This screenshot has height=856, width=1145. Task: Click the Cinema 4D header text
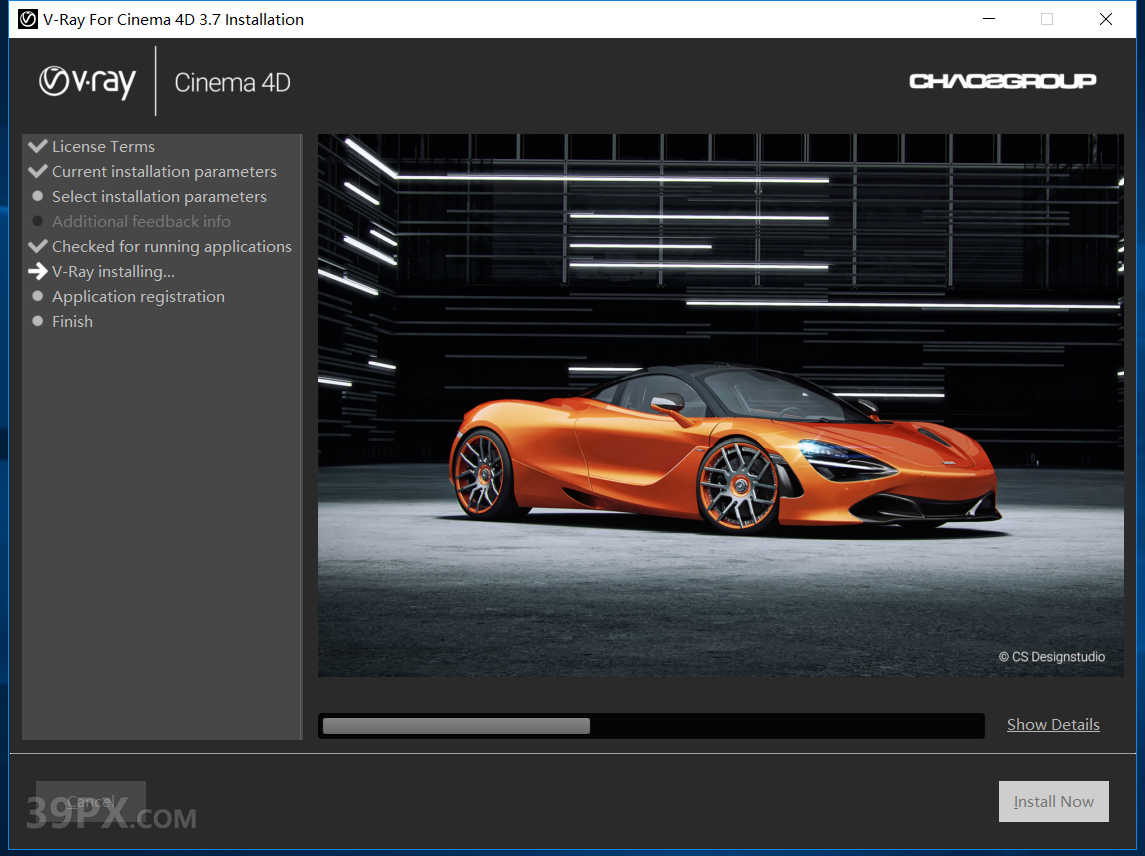[232, 83]
